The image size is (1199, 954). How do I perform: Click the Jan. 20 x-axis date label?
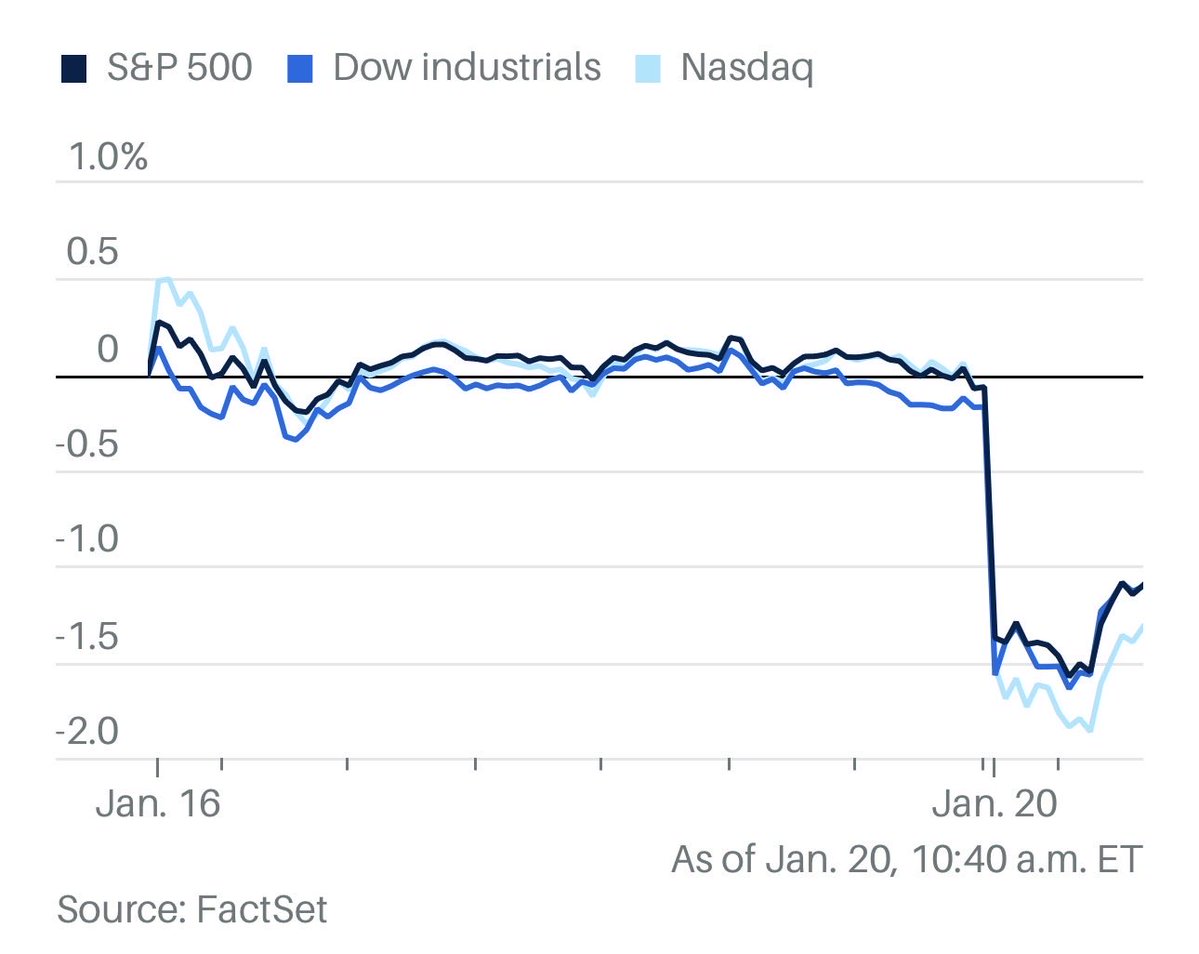pos(995,805)
